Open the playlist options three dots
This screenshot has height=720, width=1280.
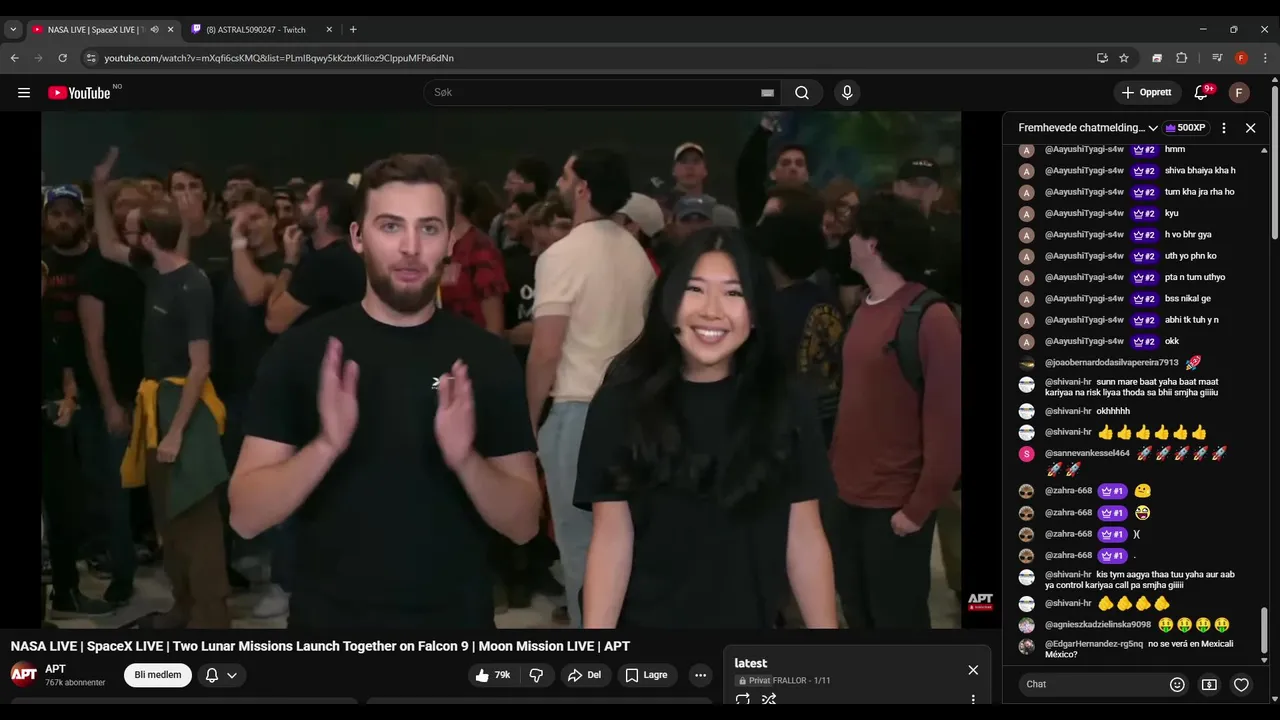coord(973,700)
